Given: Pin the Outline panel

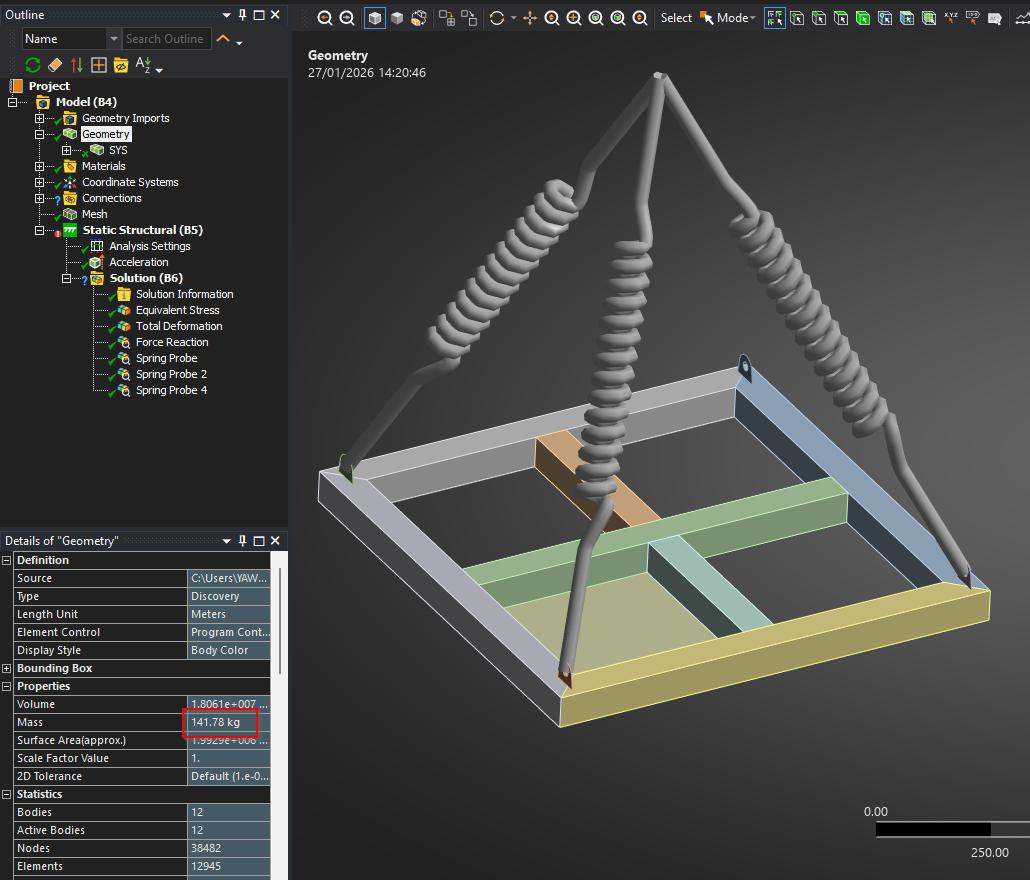Looking at the screenshot, I should click(x=242, y=15).
